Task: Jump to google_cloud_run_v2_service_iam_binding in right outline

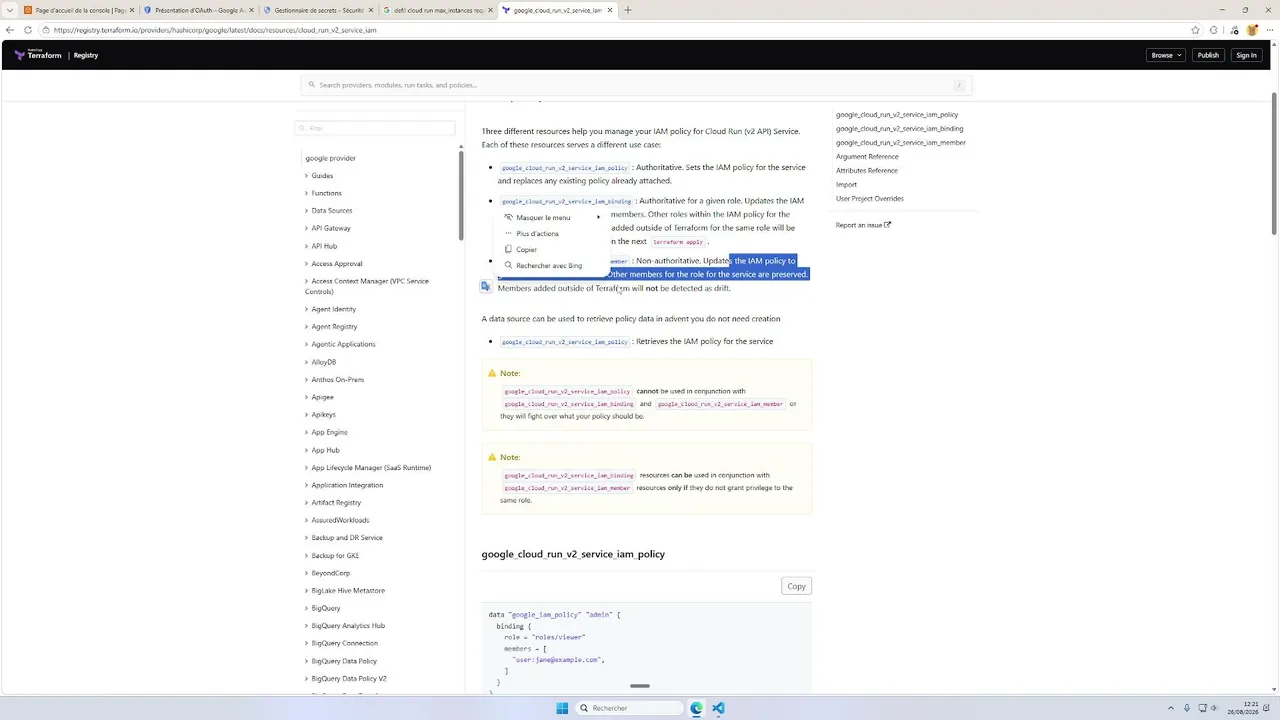Action: pyautogui.click(x=900, y=128)
